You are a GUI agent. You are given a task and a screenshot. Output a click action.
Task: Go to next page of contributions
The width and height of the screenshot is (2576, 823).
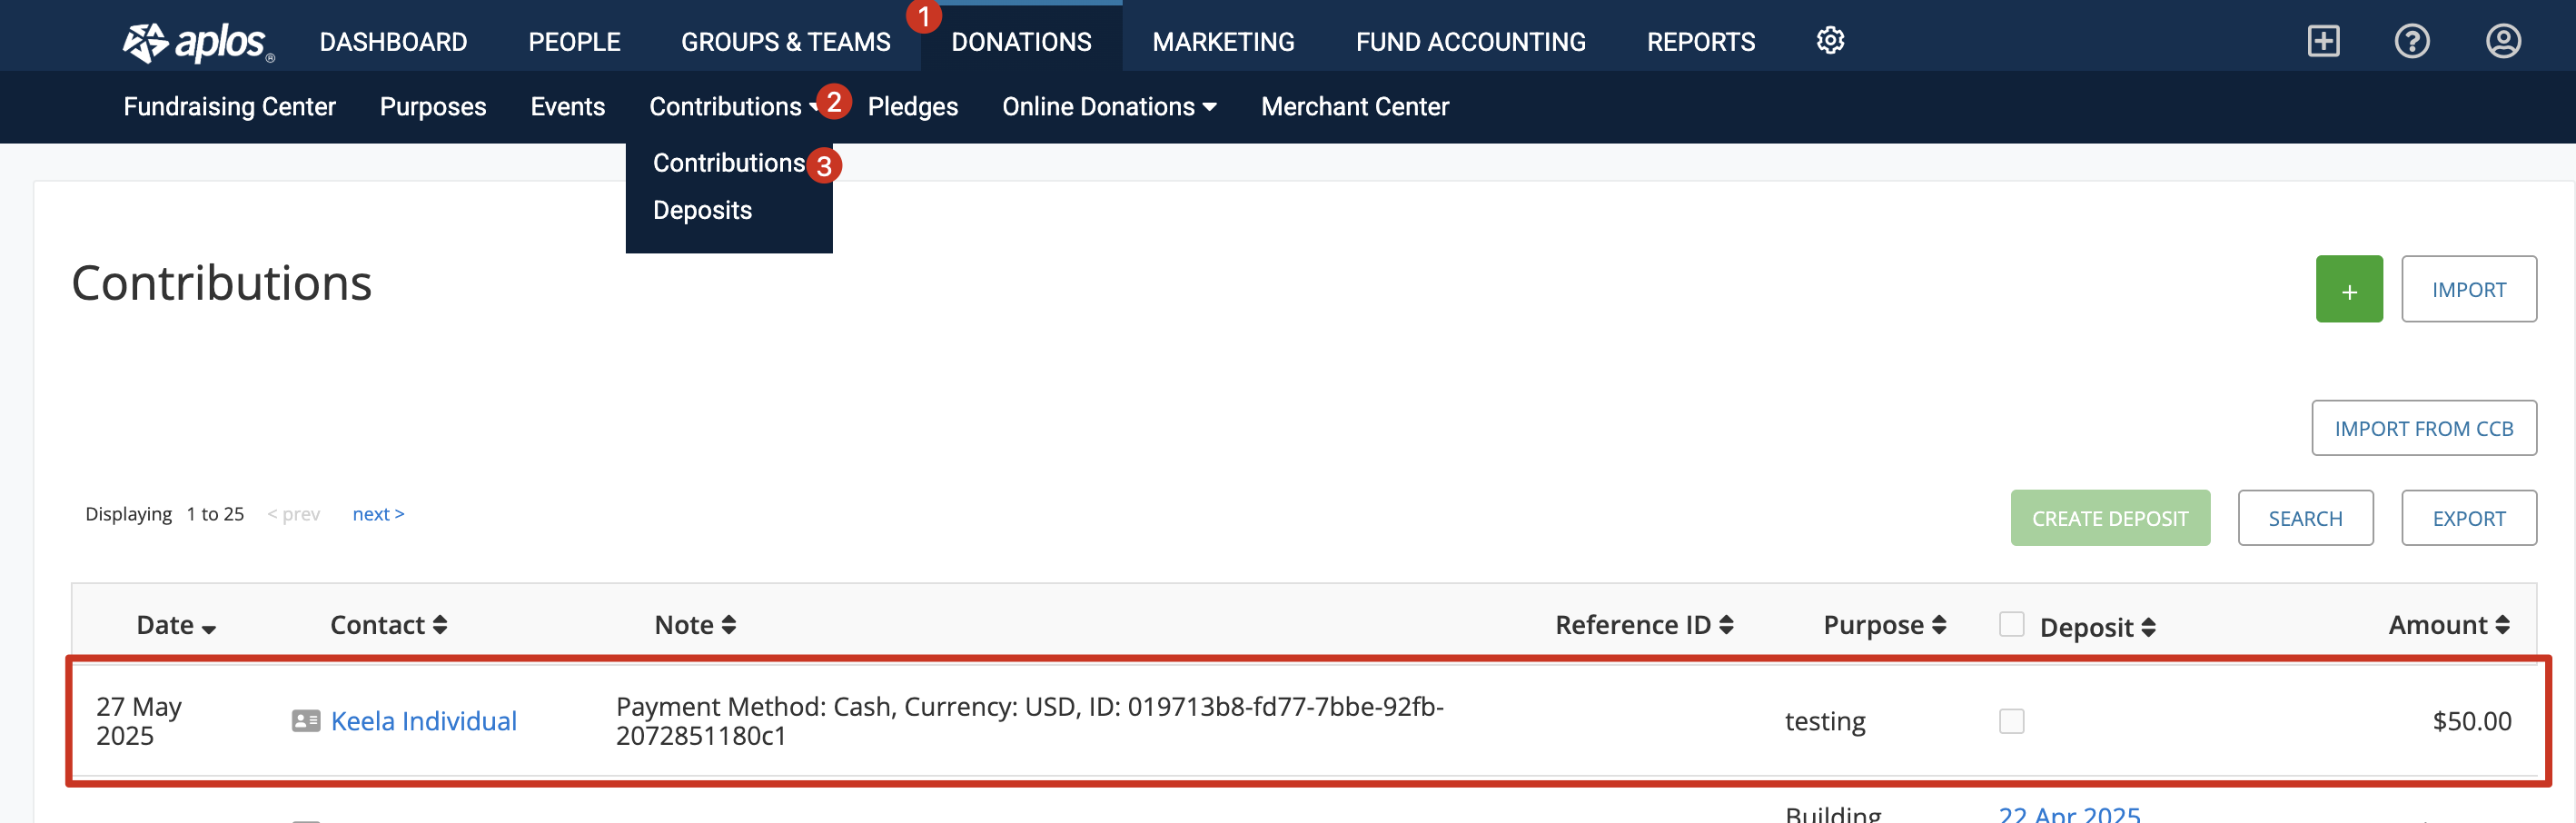pos(378,514)
